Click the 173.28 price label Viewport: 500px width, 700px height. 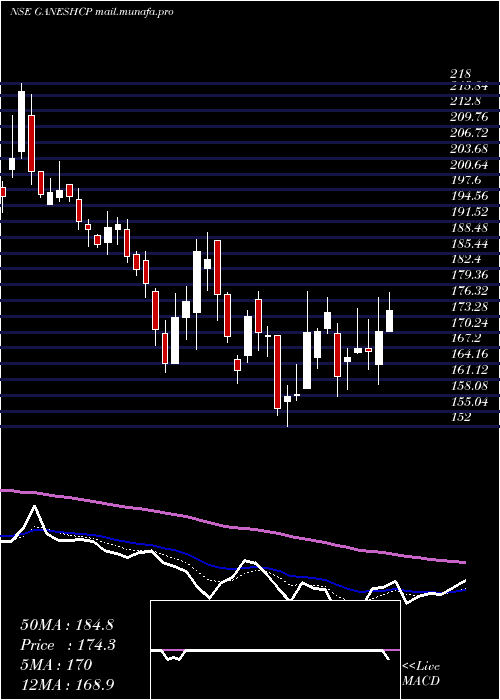coord(469,306)
